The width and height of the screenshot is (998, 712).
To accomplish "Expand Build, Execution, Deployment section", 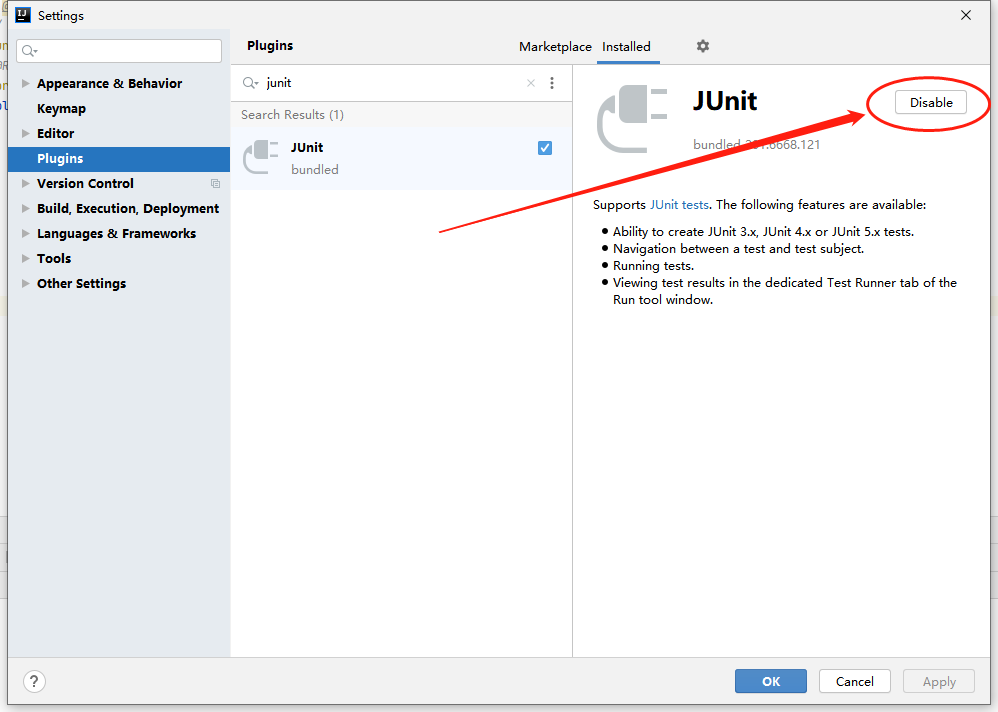I will pos(25,208).
